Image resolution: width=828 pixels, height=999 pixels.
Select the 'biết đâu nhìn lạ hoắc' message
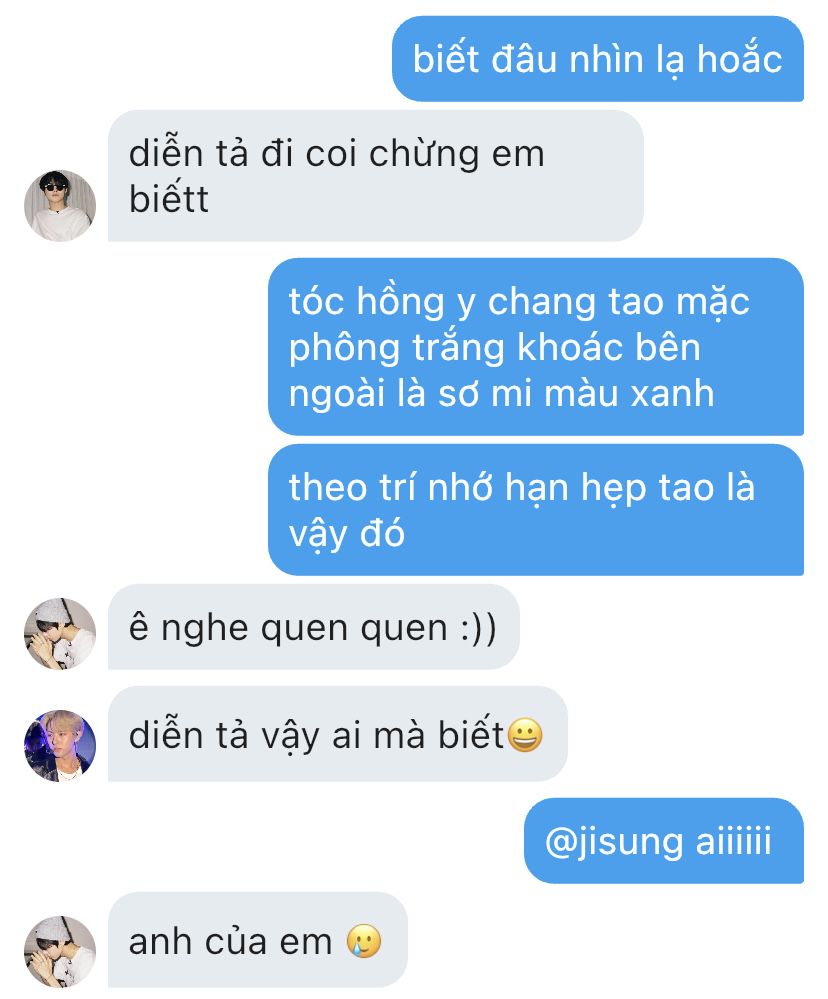point(597,59)
